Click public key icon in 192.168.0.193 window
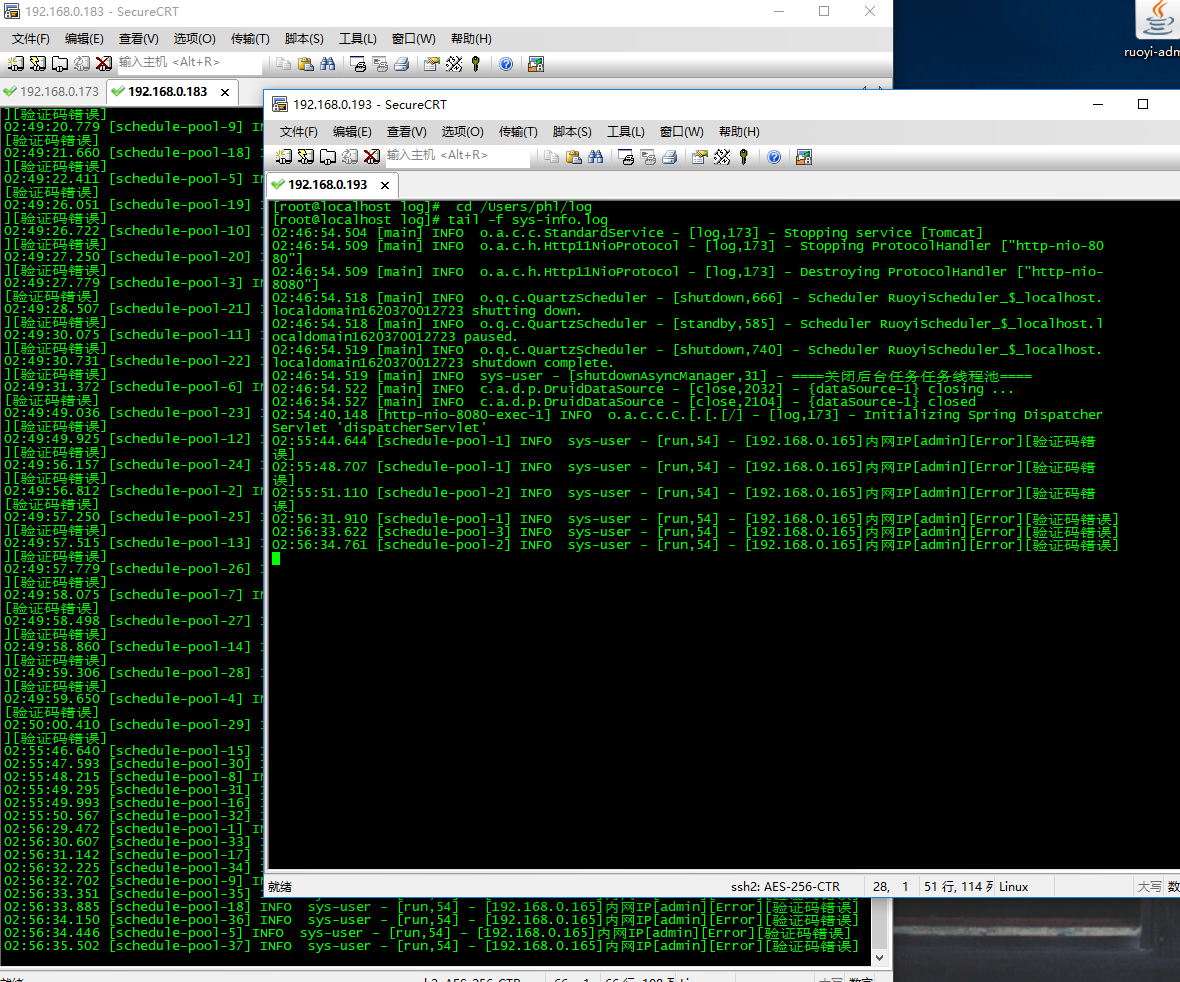Screen dimensions: 1180x982 744,157
